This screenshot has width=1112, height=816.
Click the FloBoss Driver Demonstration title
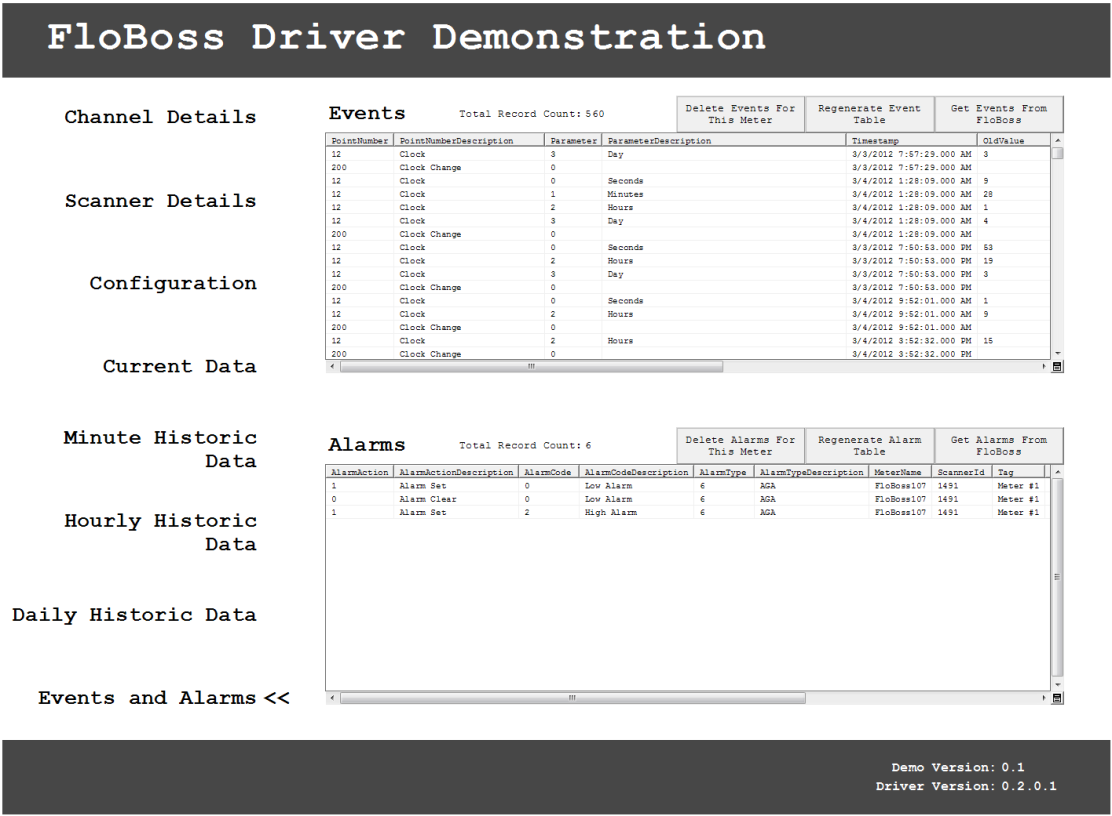coord(406,37)
